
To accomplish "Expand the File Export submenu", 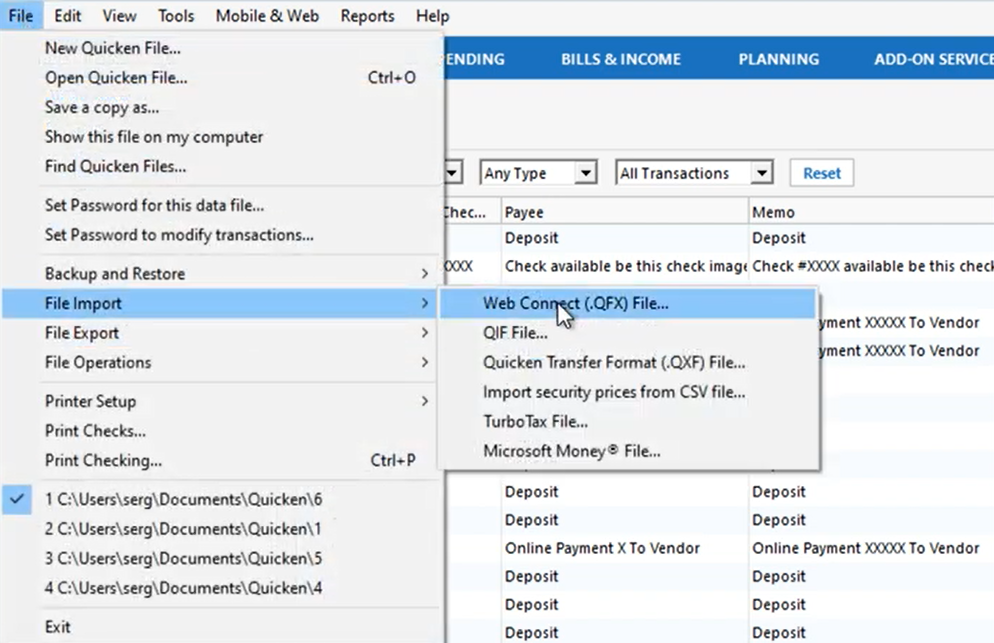I will [x=219, y=333].
